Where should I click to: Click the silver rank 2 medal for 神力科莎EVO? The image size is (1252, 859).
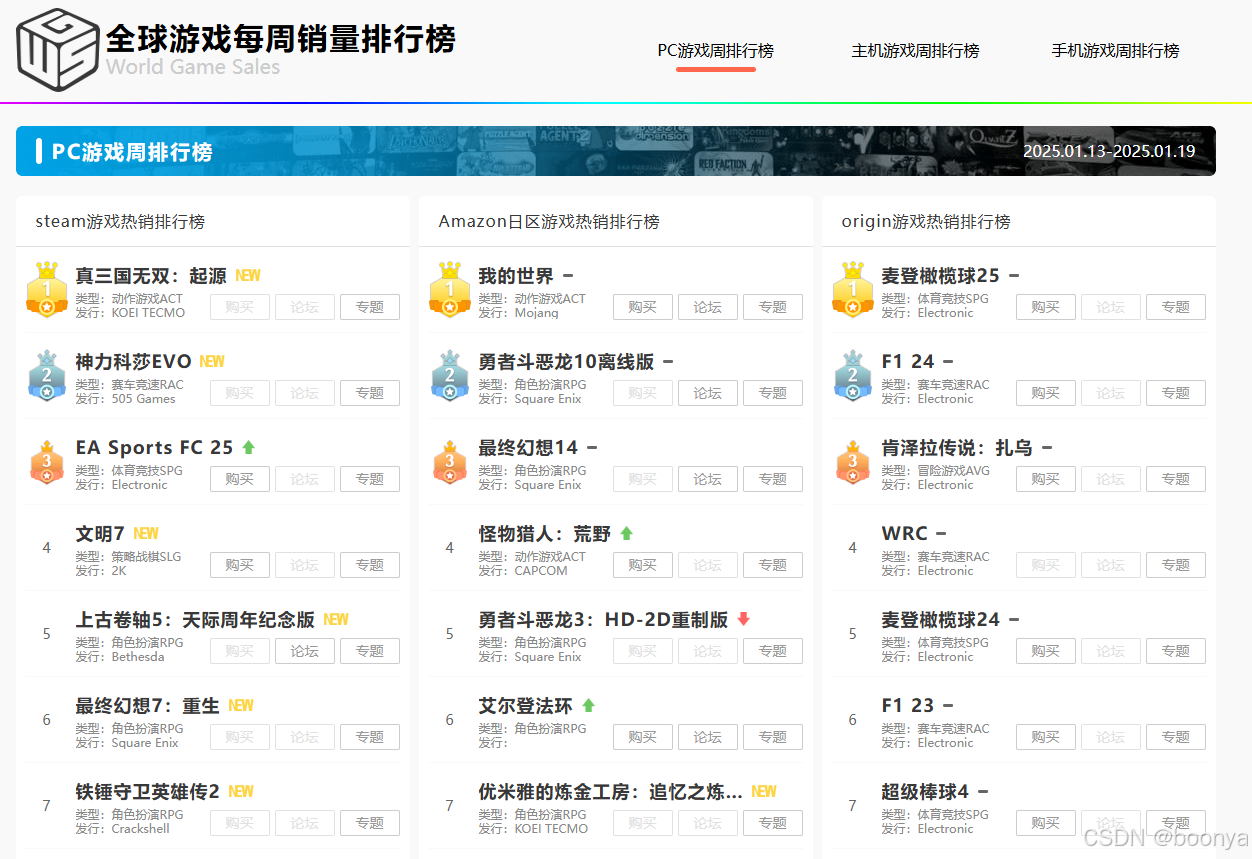click(x=46, y=376)
